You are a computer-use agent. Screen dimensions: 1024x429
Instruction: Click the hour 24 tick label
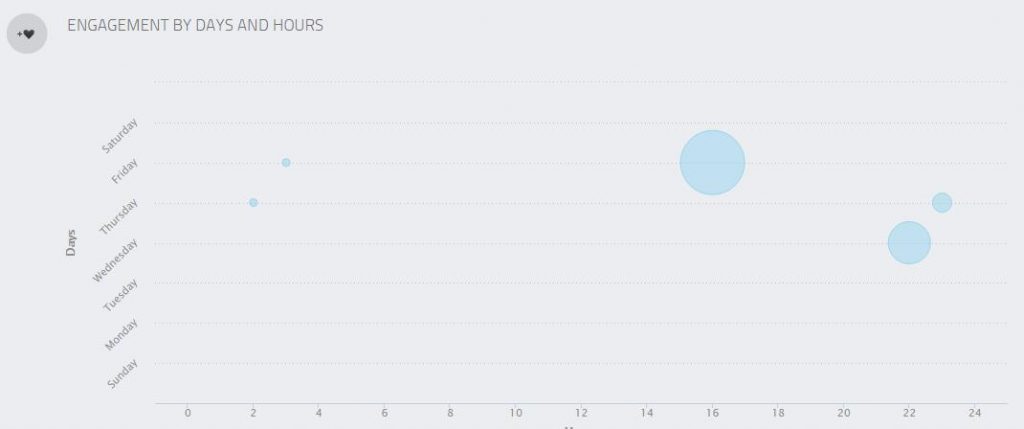(975, 413)
